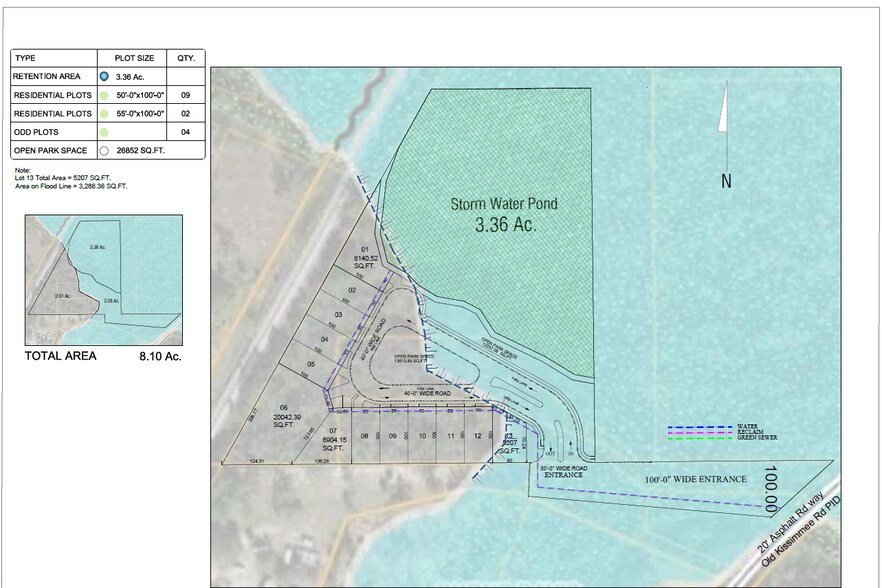The image size is (882, 588).
Task: Select lot 09 in the bottom row
Action: pos(393,436)
